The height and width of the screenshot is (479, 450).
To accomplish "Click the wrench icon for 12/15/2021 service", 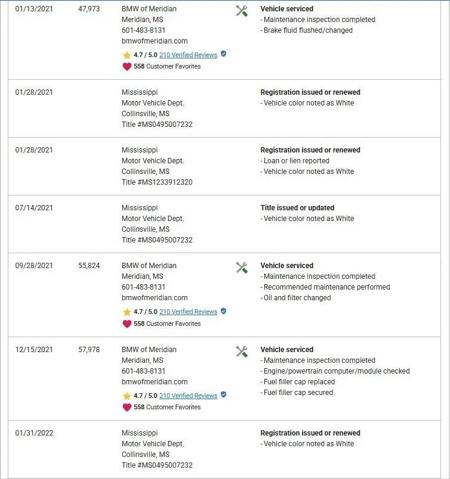I will (242, 352).
